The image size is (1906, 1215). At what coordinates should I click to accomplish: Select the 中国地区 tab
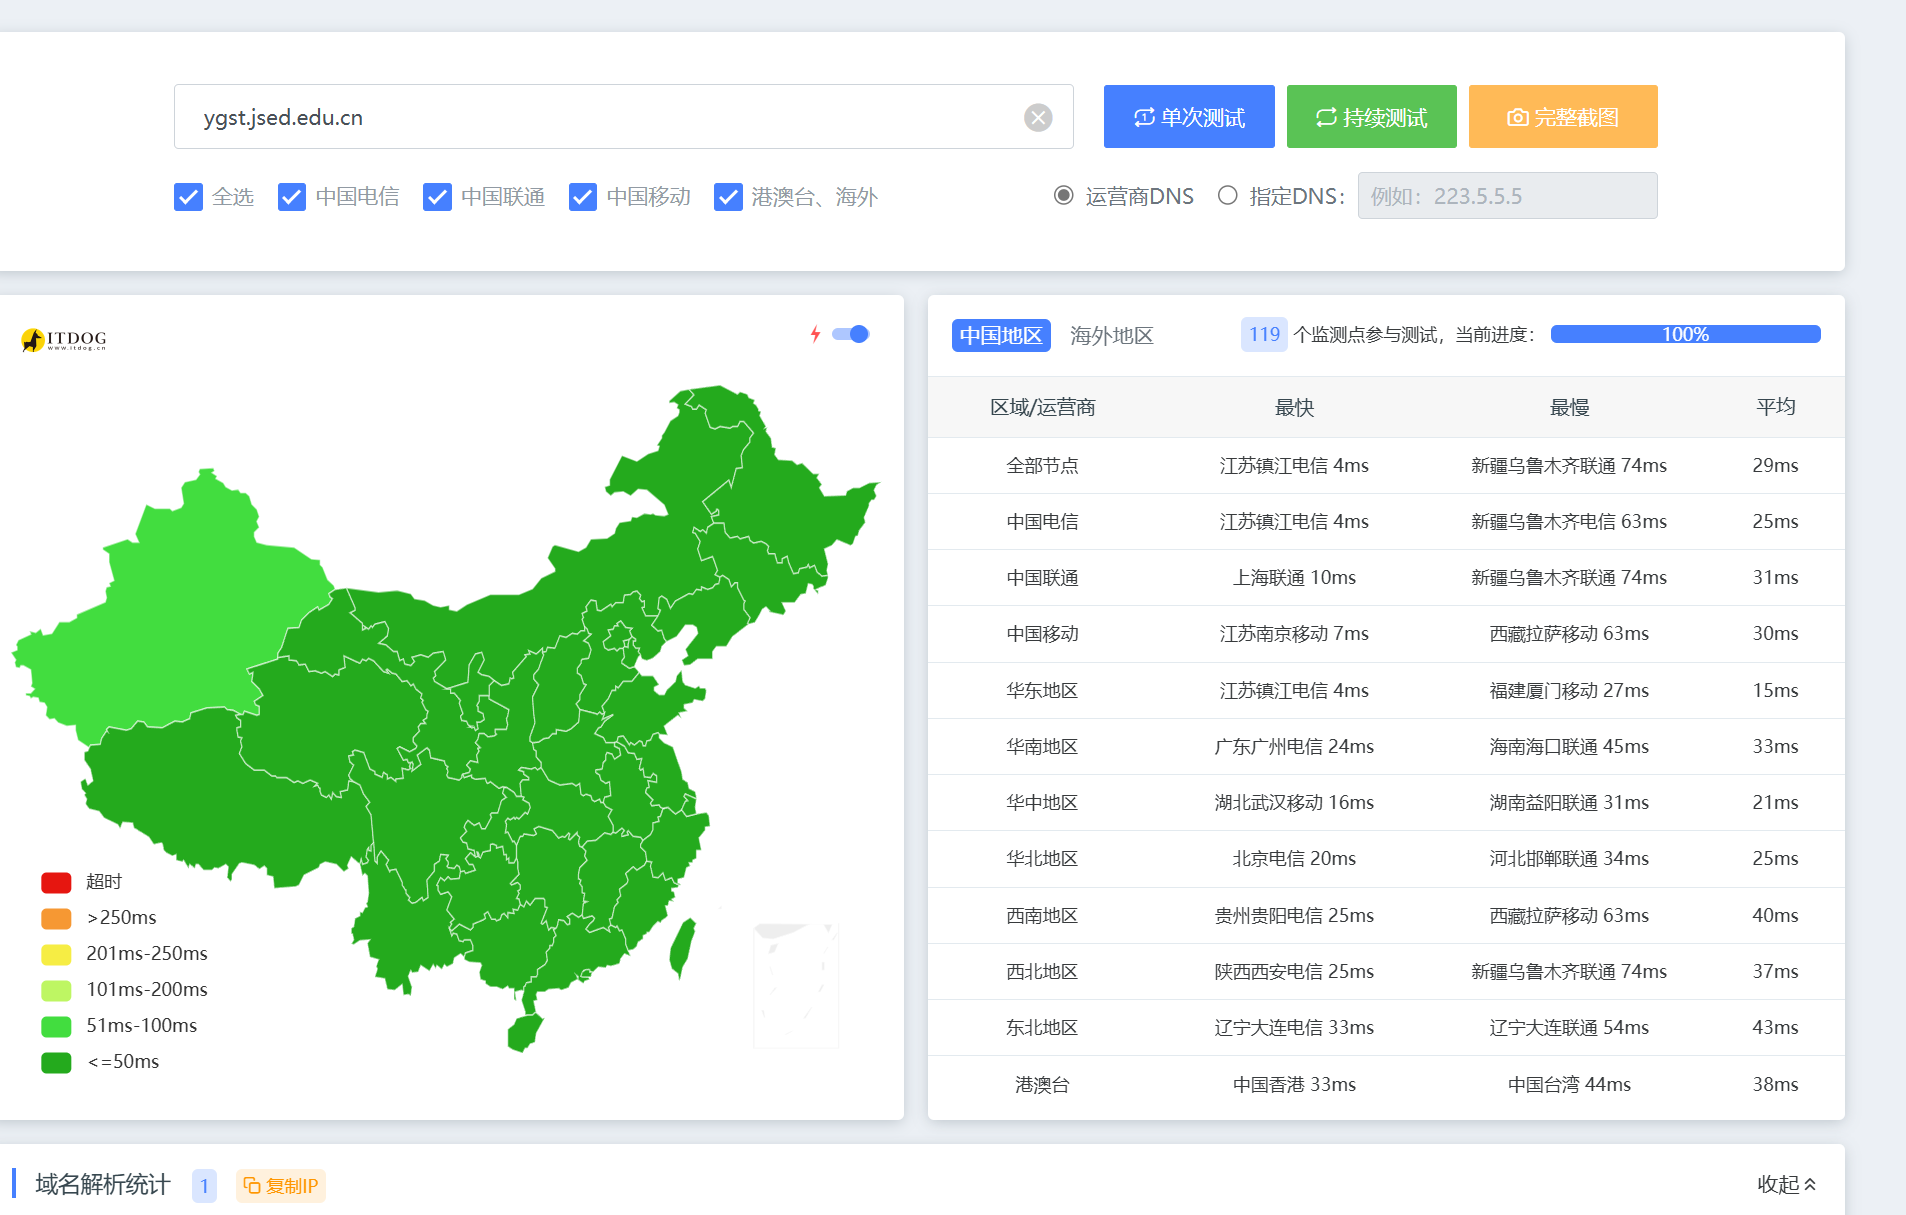point(1001,336)
